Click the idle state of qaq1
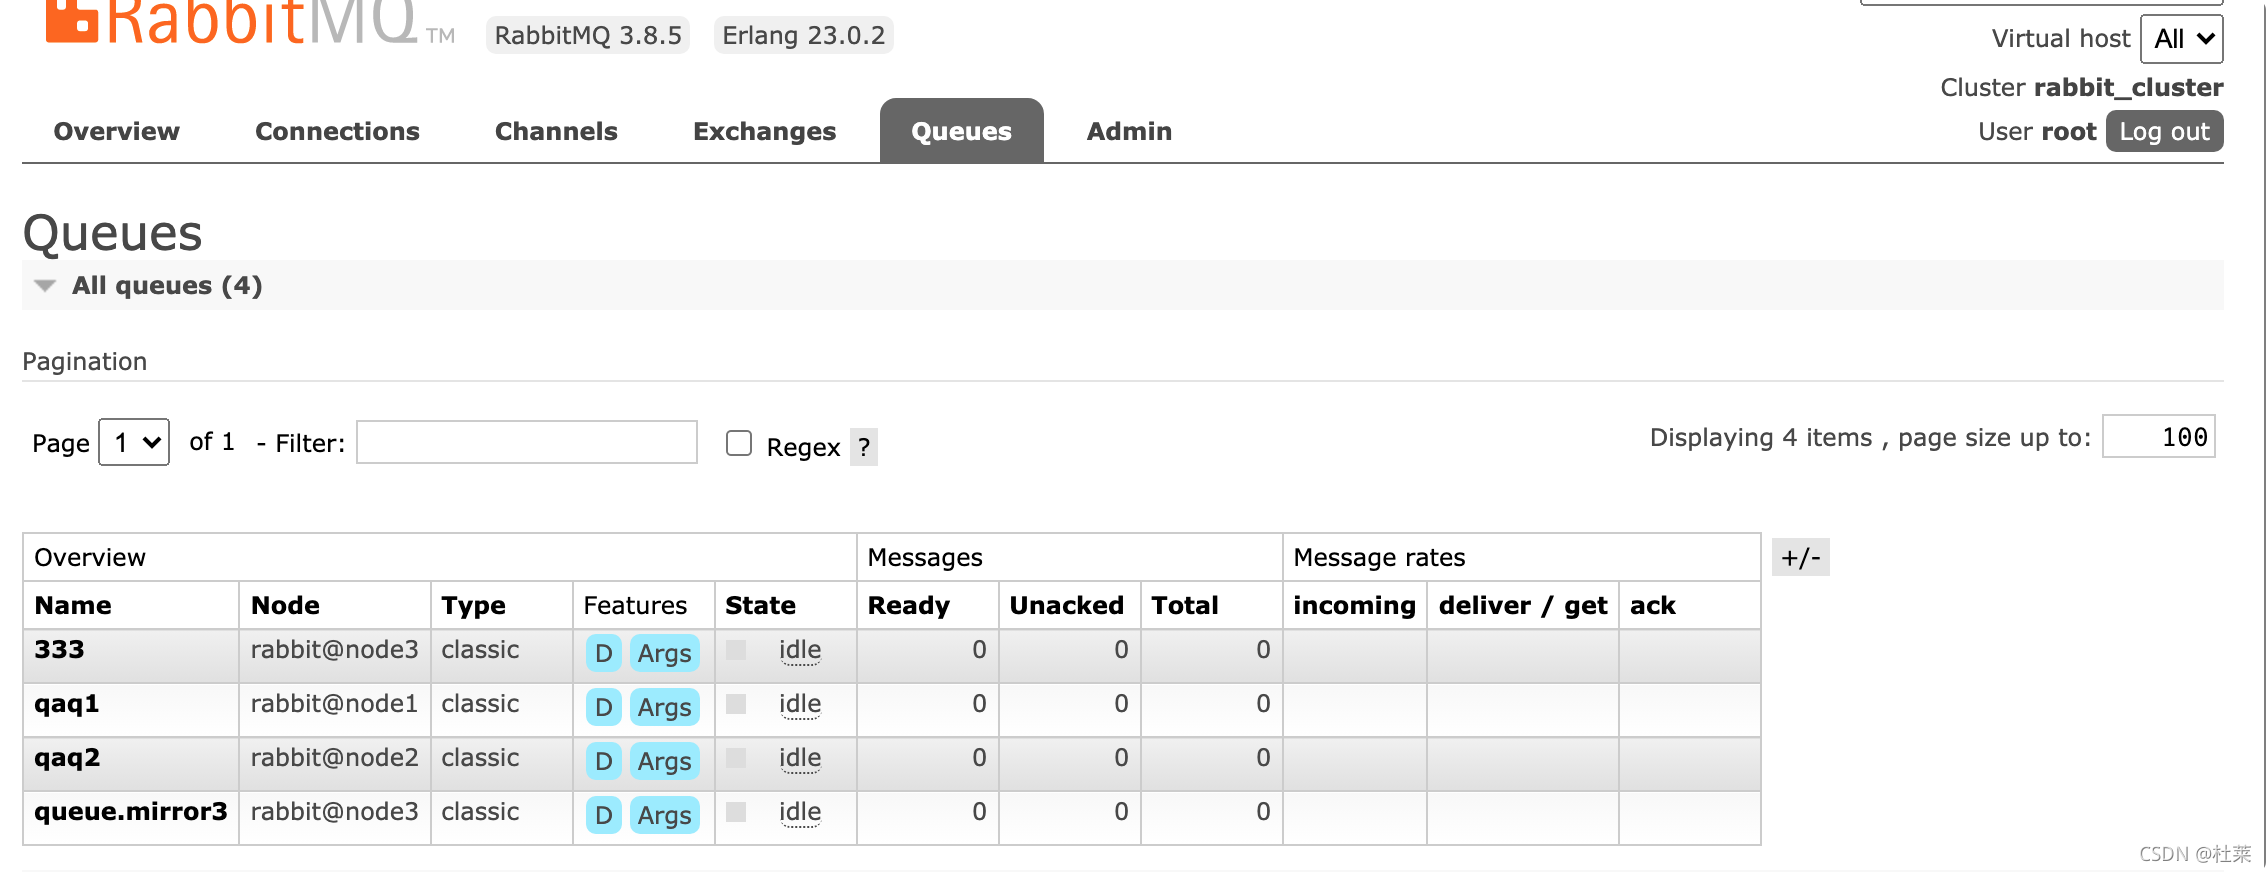2266x872 pixels. (x=800, y=704)
